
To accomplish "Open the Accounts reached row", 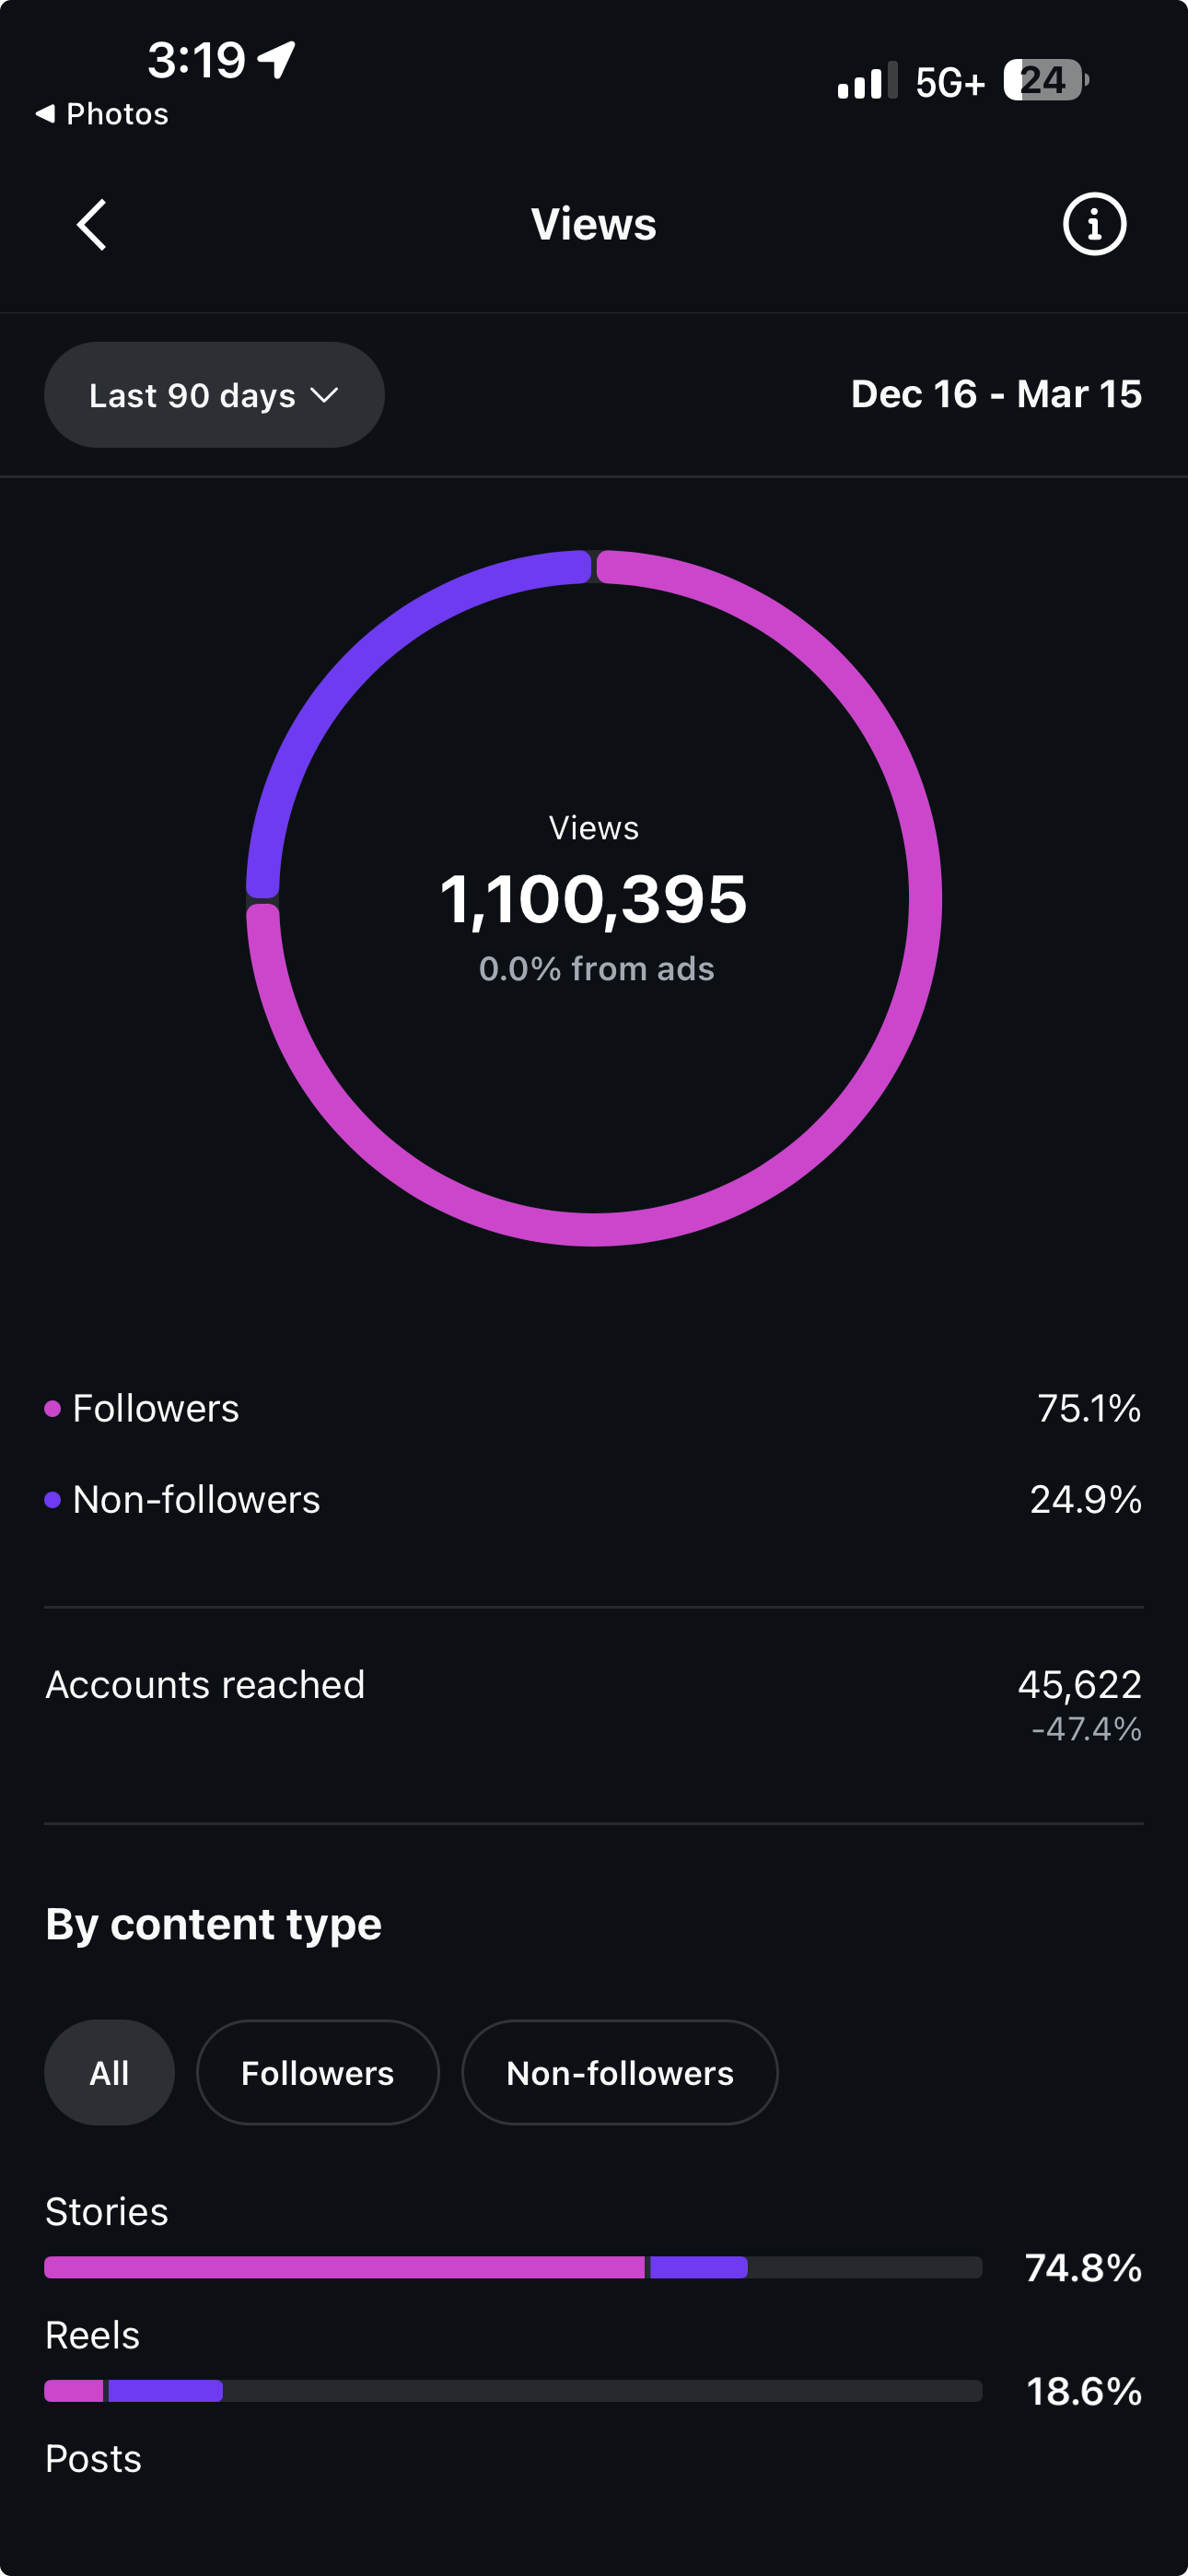I will click(594, 1704).
